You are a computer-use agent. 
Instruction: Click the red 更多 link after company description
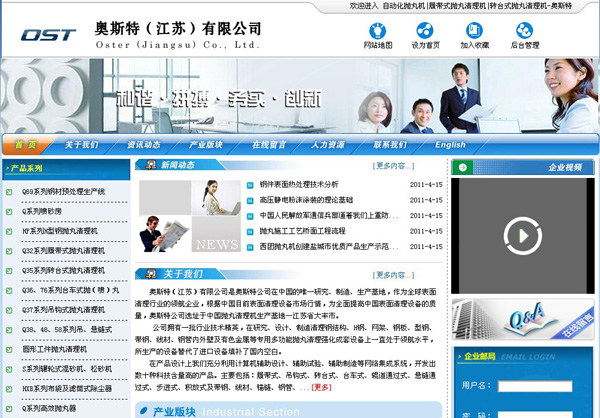[x=321, y=386]
